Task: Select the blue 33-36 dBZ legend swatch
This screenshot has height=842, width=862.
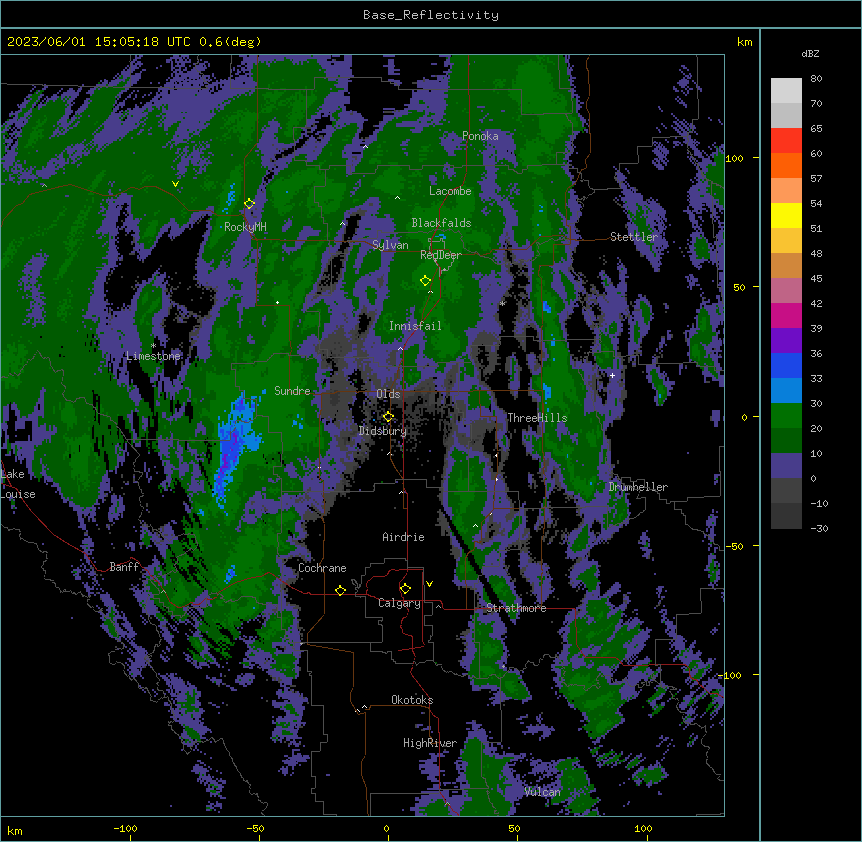Action: point(786,365)
